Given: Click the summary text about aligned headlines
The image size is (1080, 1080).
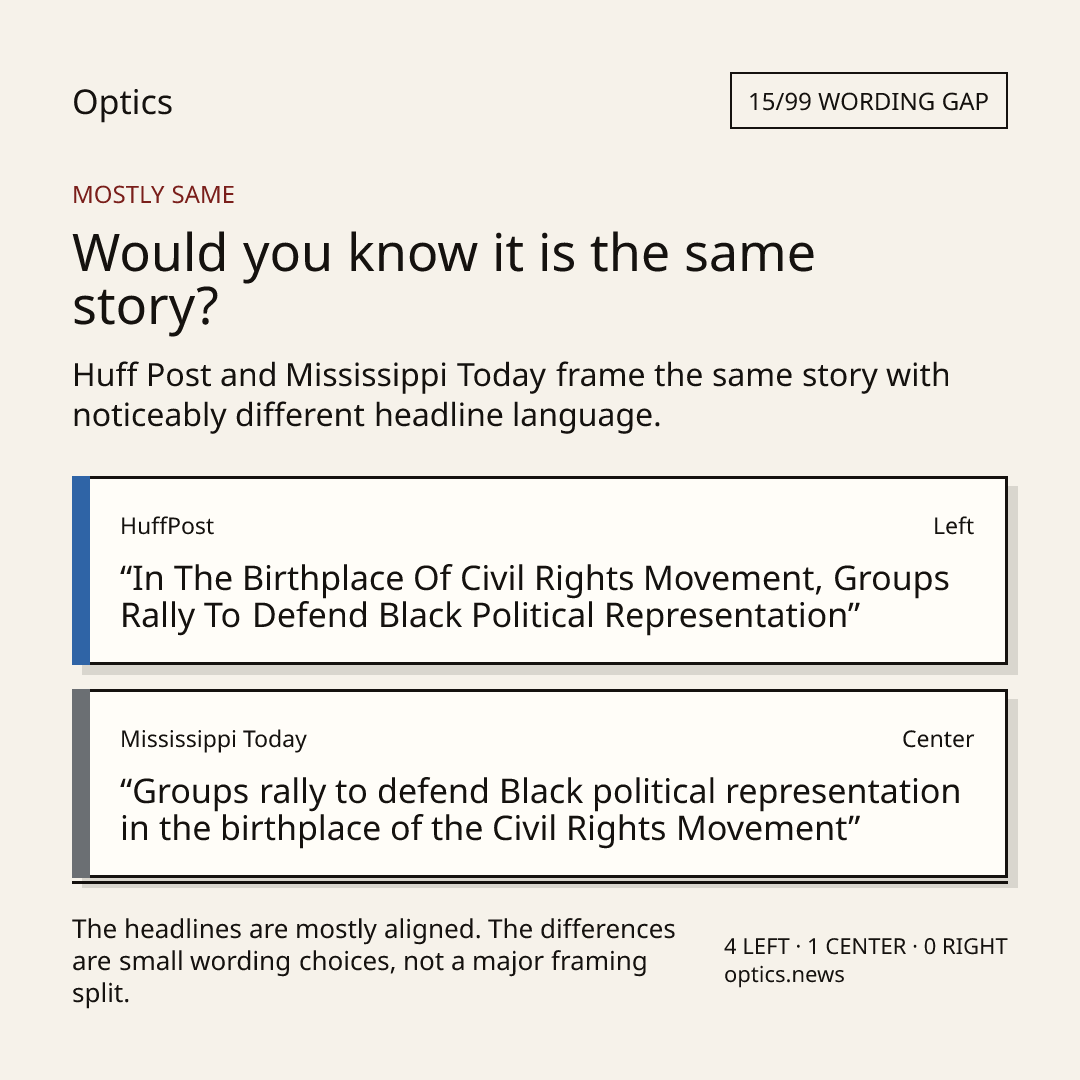Looking at the screenshot, I should coord(374,961).
